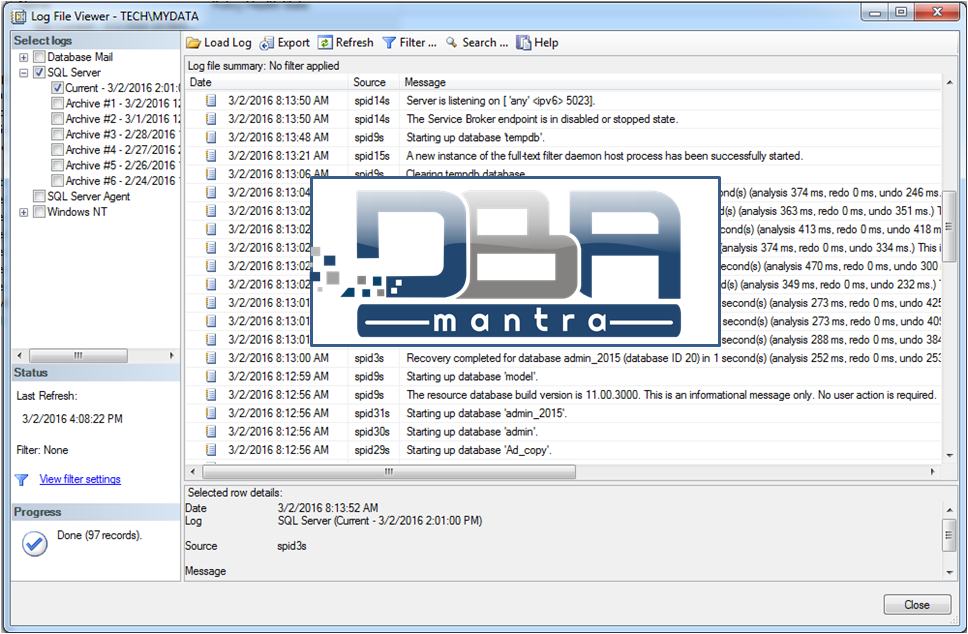
Task: Maximize the Log File Viewer window
Action: [x=901, y=12]
